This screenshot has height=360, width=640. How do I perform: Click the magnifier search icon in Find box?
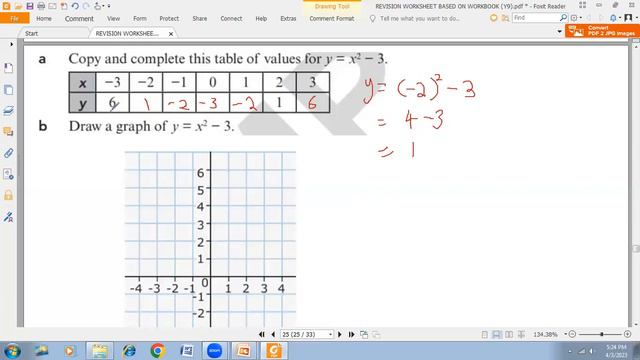click(x=563, y=18)
